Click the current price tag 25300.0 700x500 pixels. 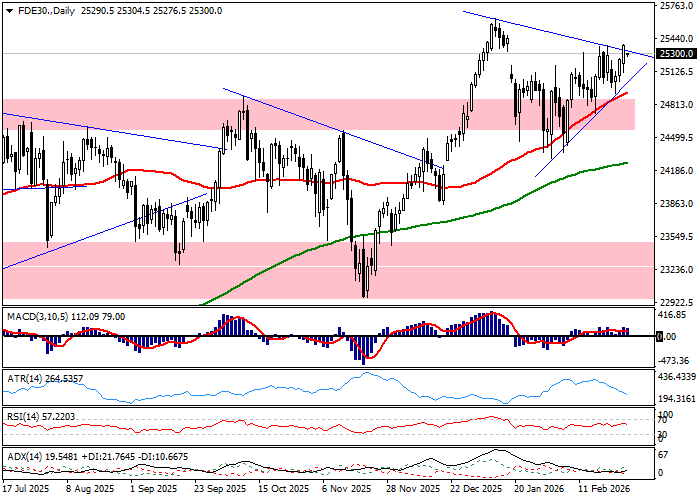coord(677,53)
